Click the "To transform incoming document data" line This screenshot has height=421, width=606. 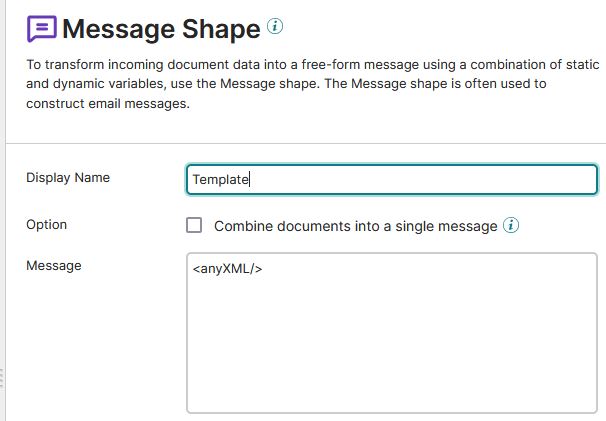pos(312,65)
